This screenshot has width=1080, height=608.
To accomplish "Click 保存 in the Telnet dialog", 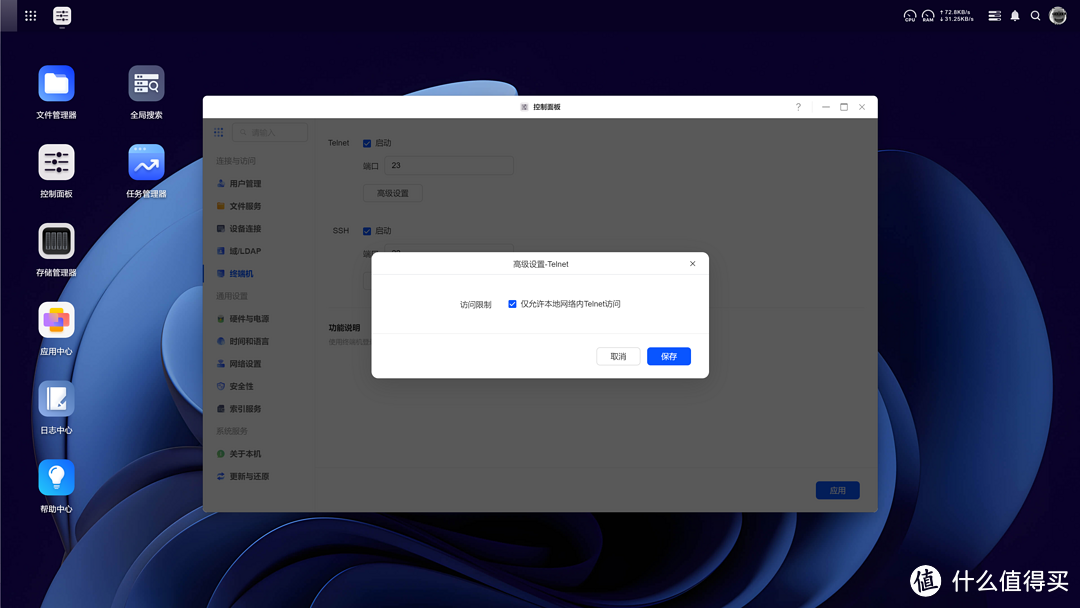I will coord(668,356).
